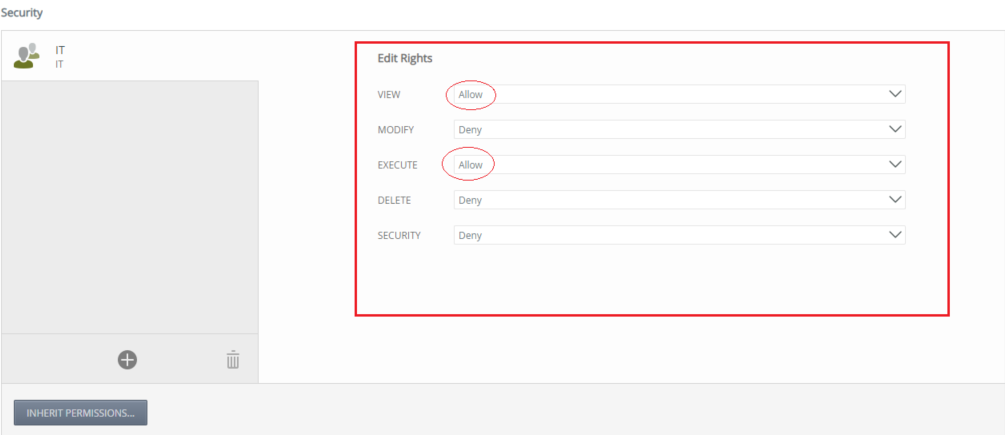1005x435 pixels.
Task: Click the EXECUTE permission label
Action: (x=397, y=165)
